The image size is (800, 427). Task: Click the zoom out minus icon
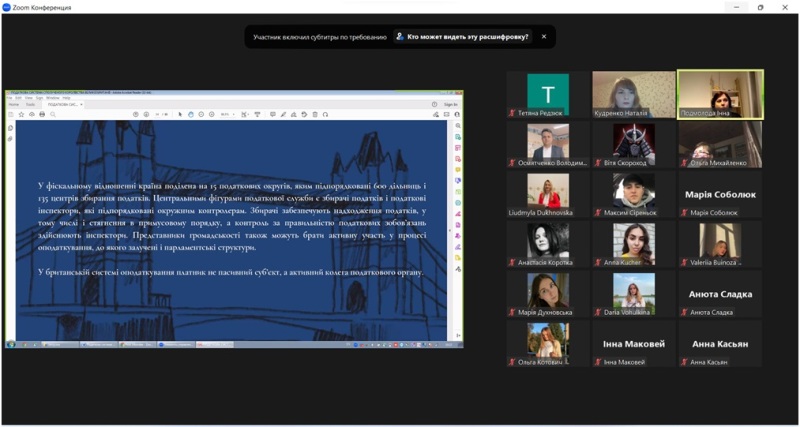201,114
